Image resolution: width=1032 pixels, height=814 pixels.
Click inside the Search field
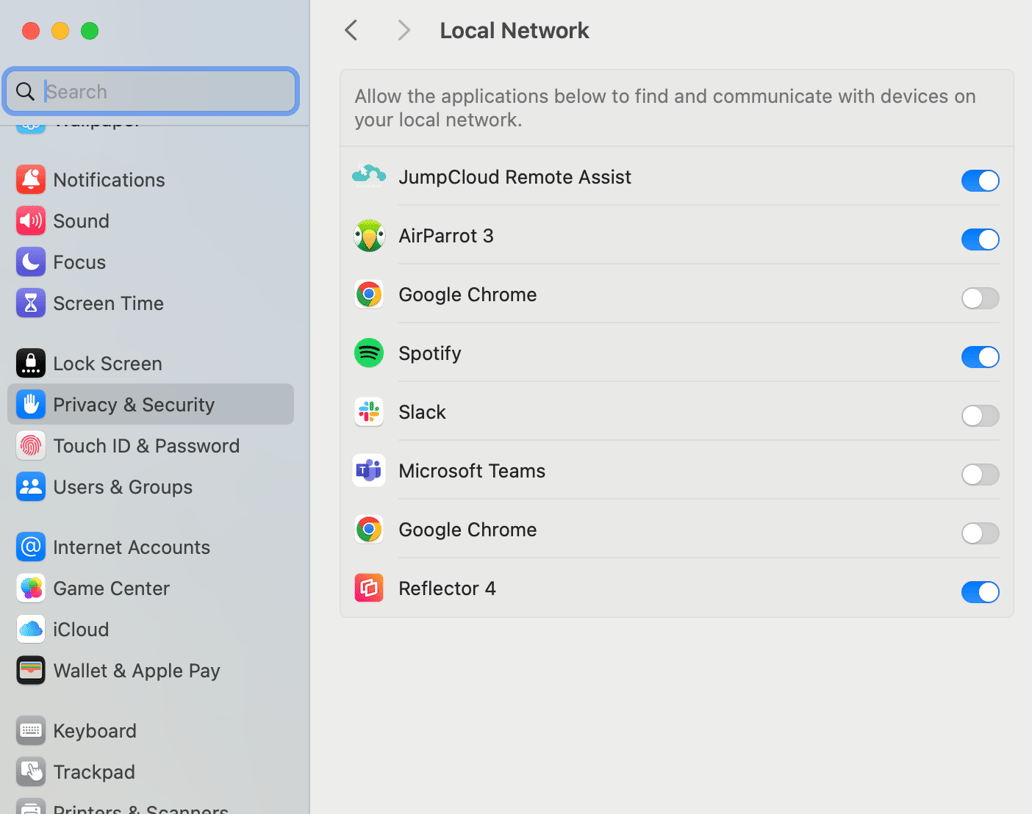click(x=150, y=91)
